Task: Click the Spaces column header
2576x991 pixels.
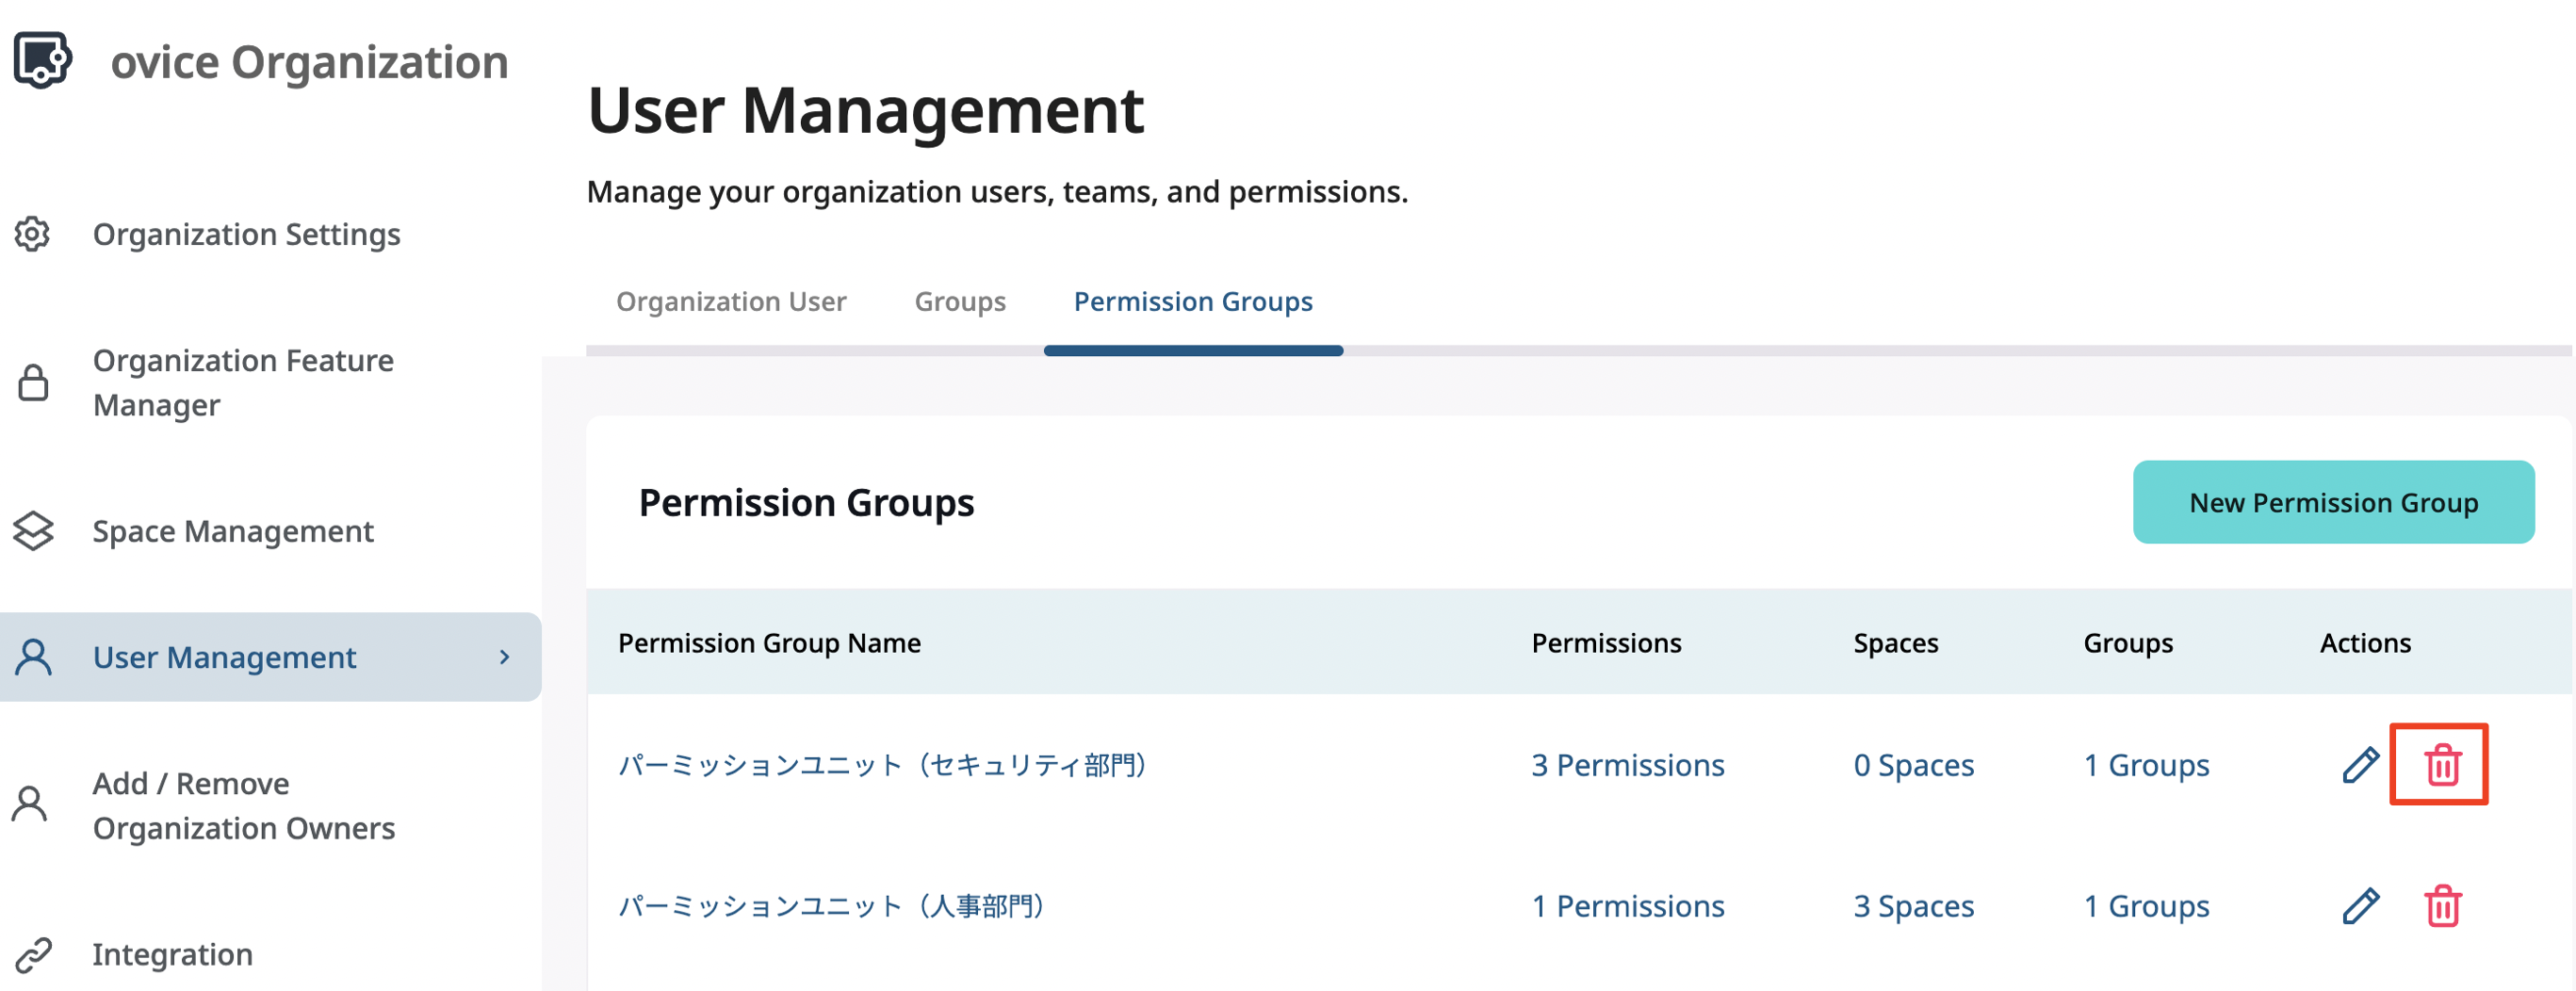Action: coord(1896,643)
